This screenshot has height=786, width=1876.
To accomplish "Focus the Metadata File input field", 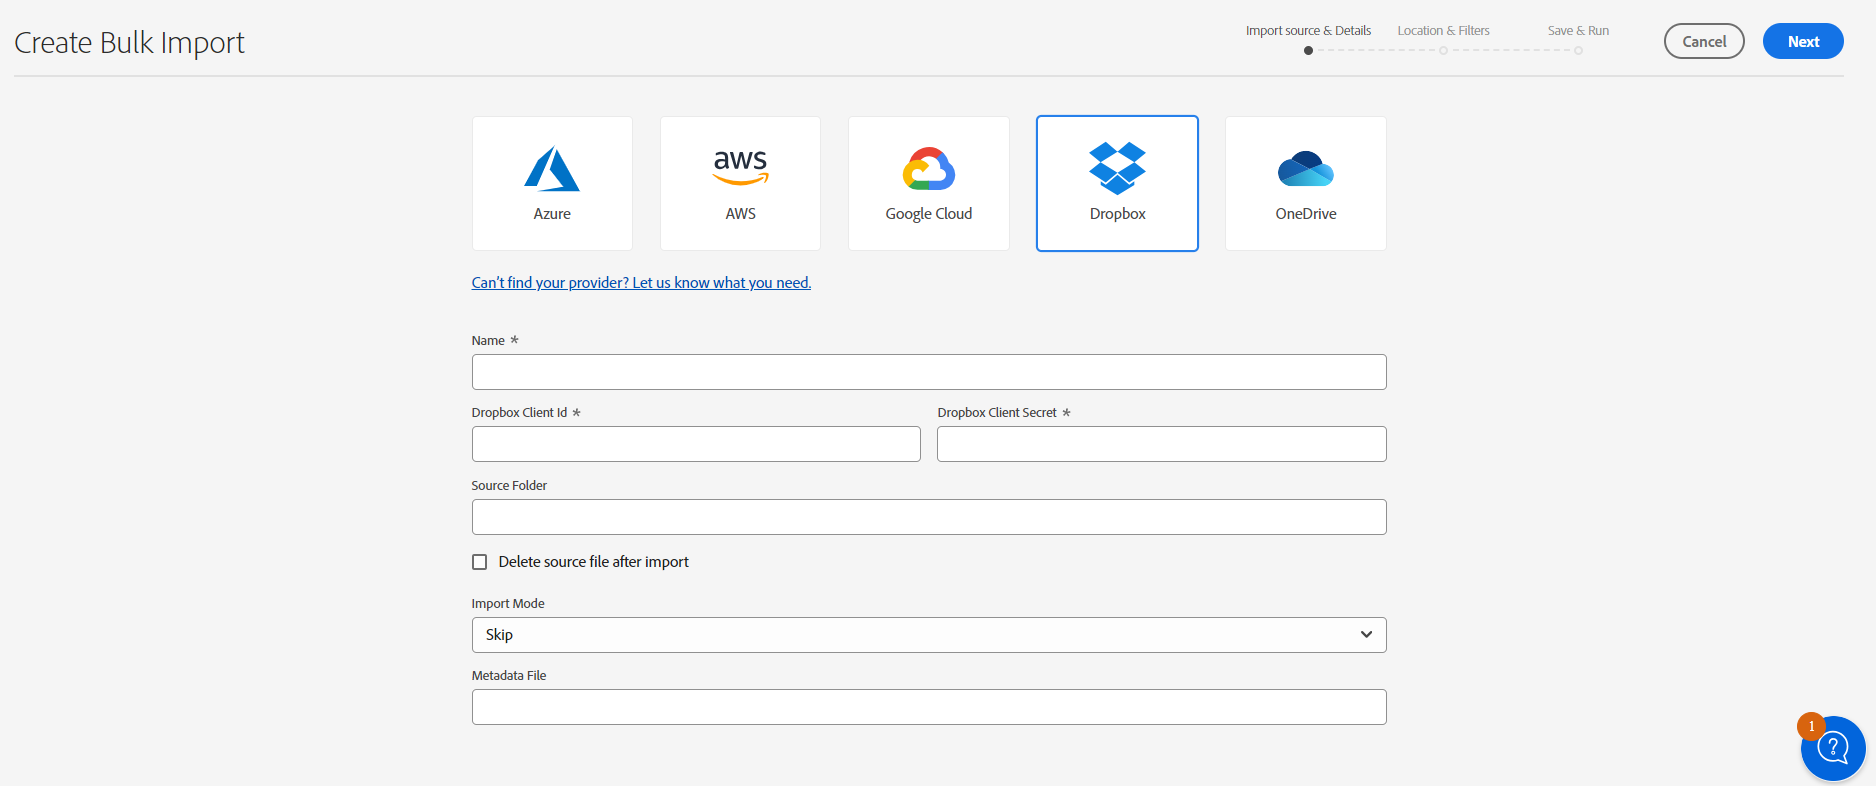I will (928, 707).
